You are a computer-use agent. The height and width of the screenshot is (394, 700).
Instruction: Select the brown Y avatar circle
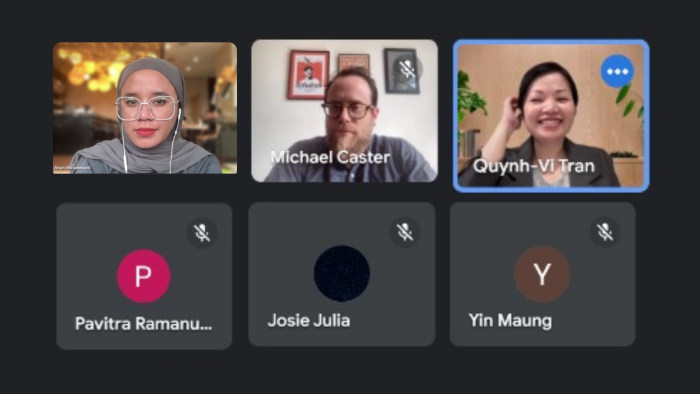pos(542,274)
